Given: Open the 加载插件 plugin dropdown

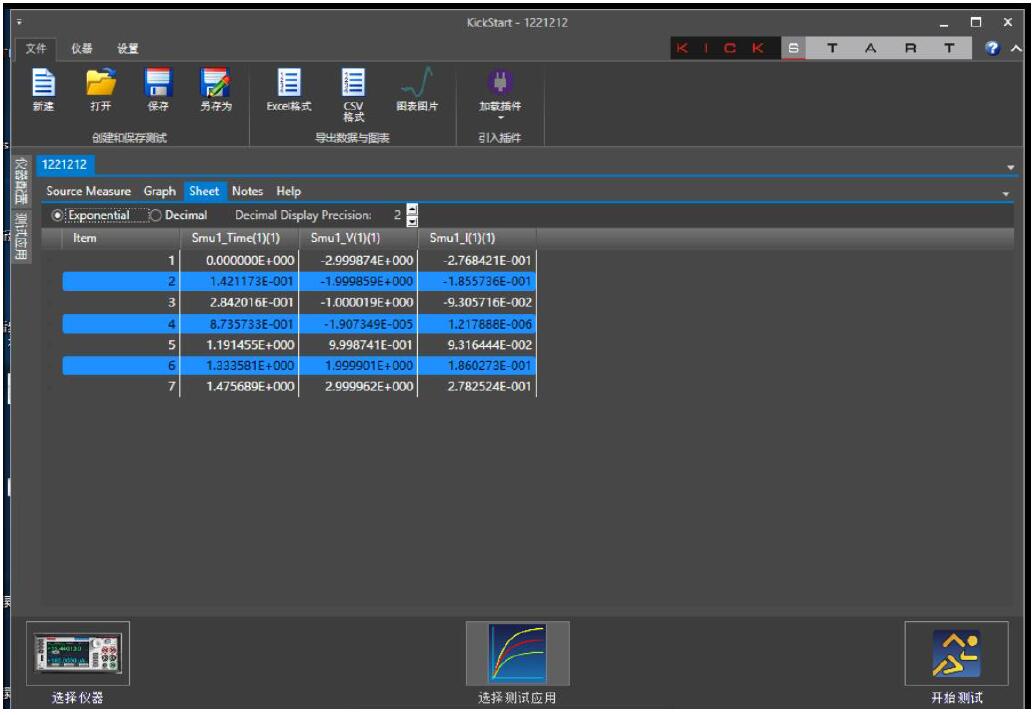Looking at the screenshot, I should (501, 92).
